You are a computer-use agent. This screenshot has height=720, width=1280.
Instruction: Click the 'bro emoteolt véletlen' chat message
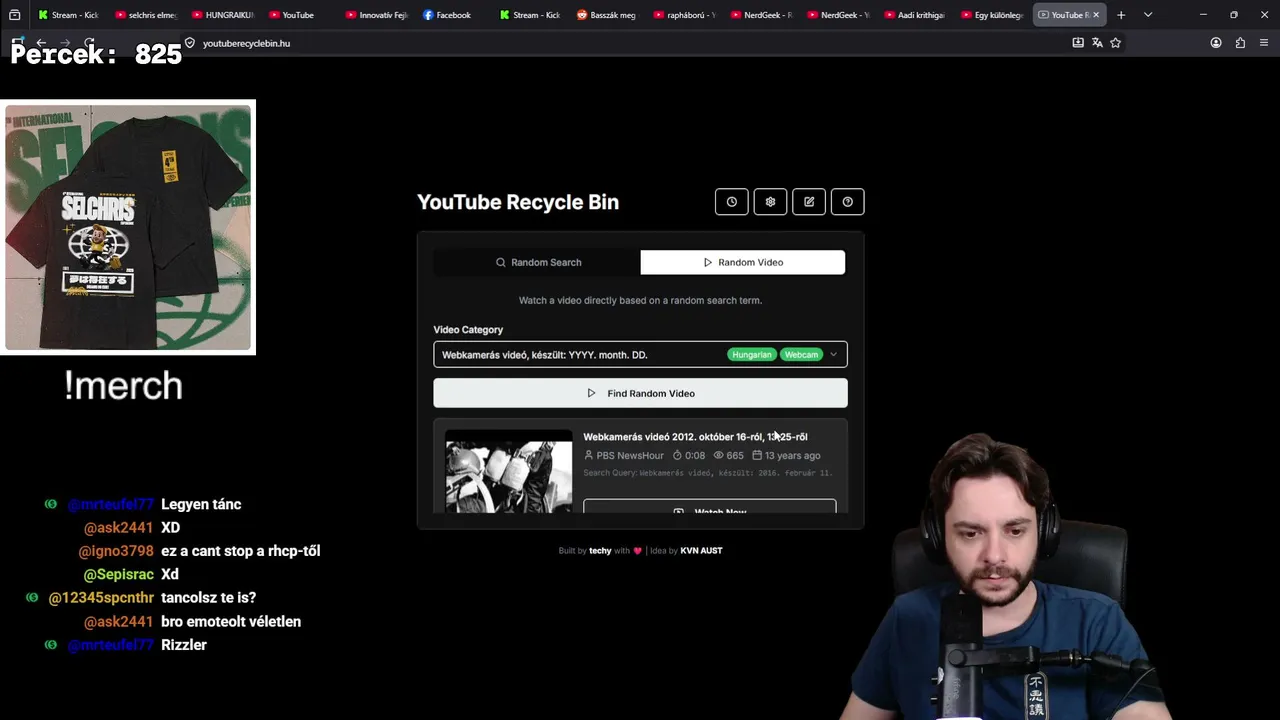tap(231, 621)
